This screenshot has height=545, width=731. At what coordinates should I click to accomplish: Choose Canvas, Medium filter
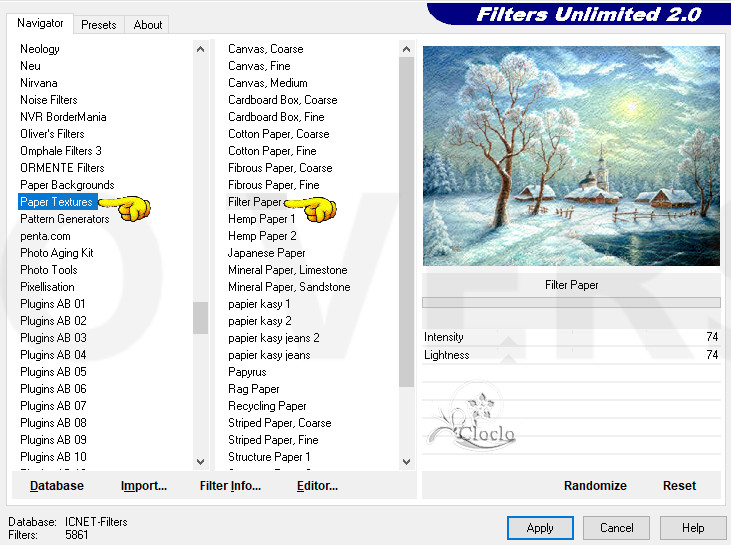[268, 83]
